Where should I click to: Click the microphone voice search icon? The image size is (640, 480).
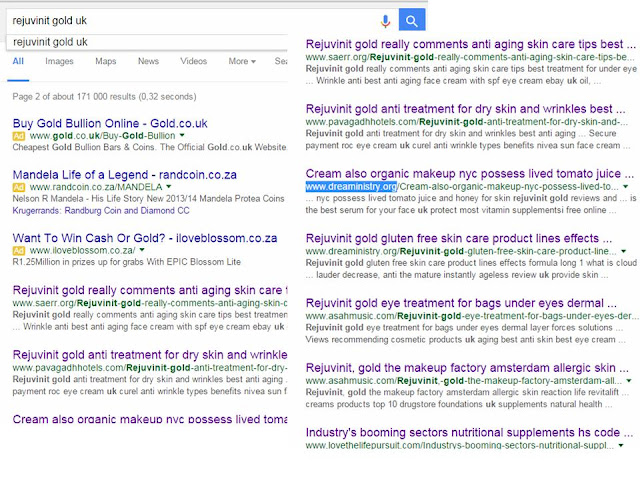pos(385,20)
